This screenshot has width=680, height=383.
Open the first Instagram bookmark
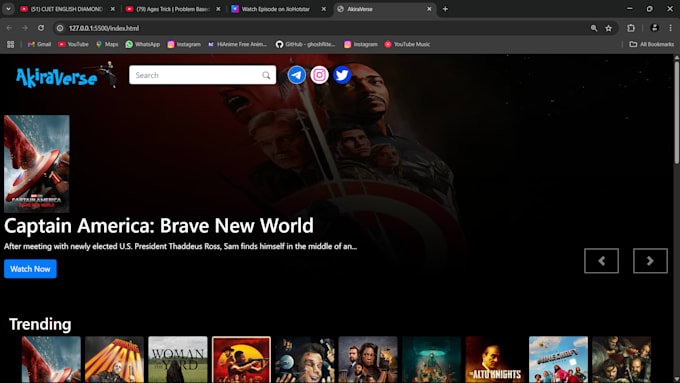(x=184, y=44)
